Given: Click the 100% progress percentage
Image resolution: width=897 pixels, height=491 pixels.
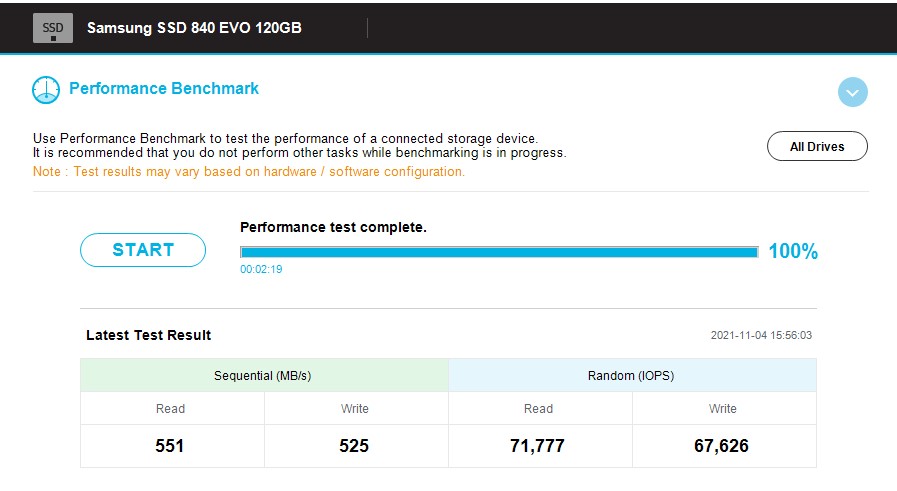Looking at the screenshot, I should (793, 252).
